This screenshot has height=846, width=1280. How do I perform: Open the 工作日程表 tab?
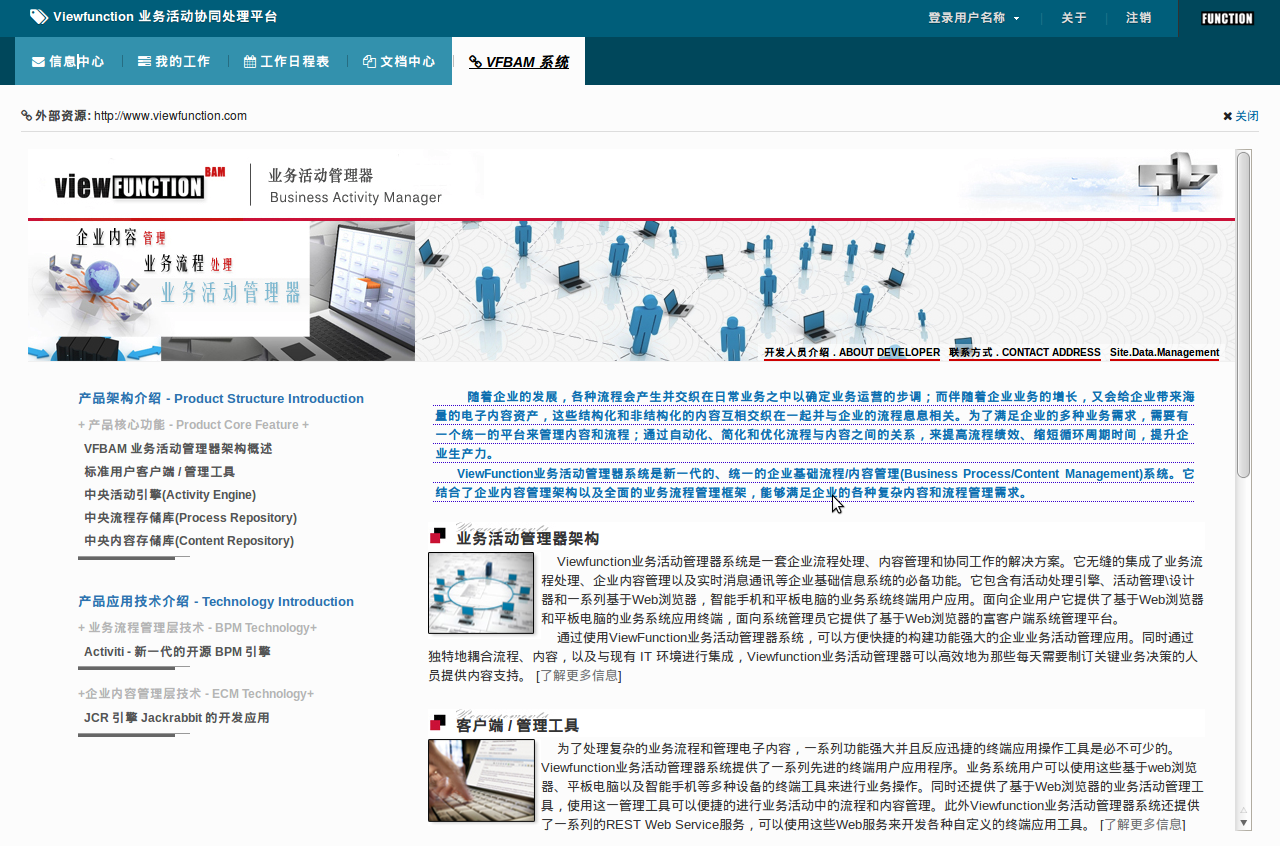286,61
